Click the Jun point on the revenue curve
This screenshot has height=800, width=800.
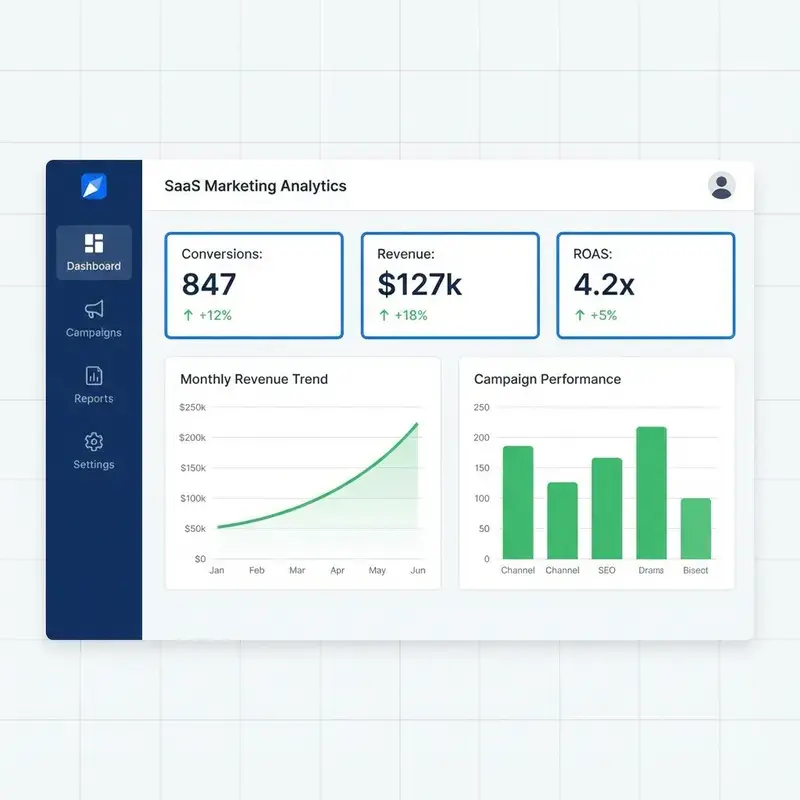click(418, 424)
